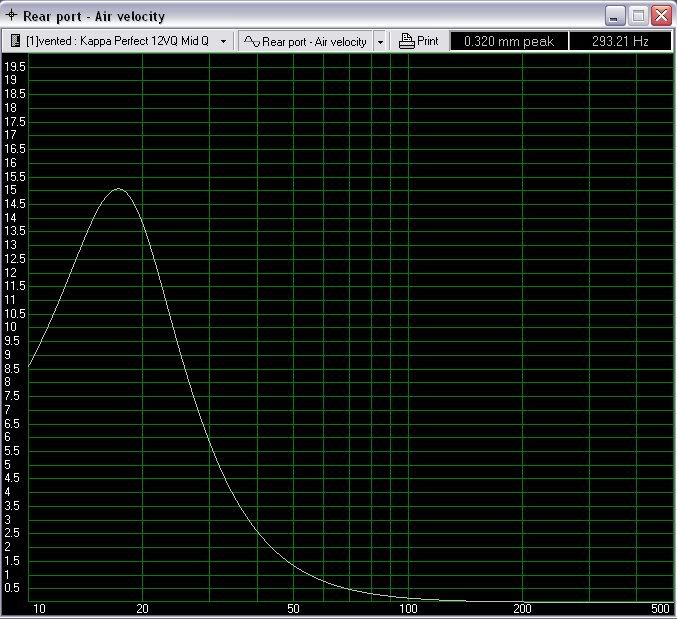Click the '200' frequency axis label
Viewport: 677px width, 619px height.
pos(522,609)
